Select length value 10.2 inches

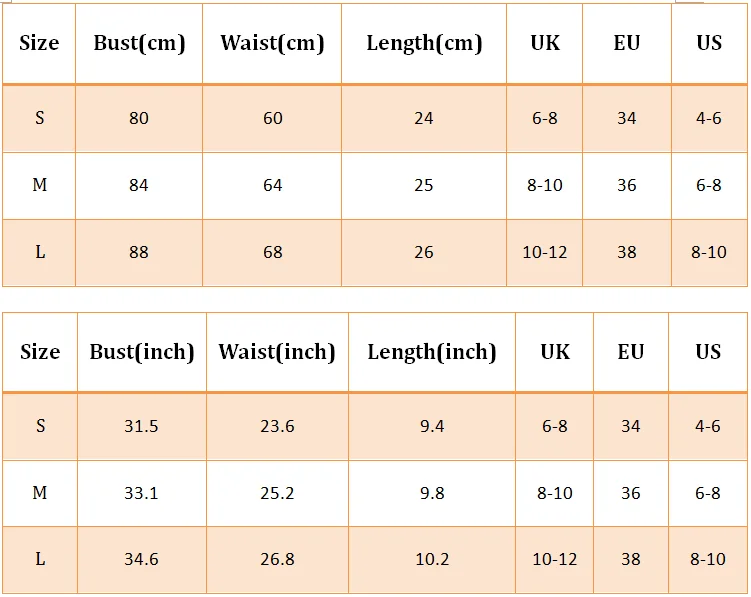[432, 560]
